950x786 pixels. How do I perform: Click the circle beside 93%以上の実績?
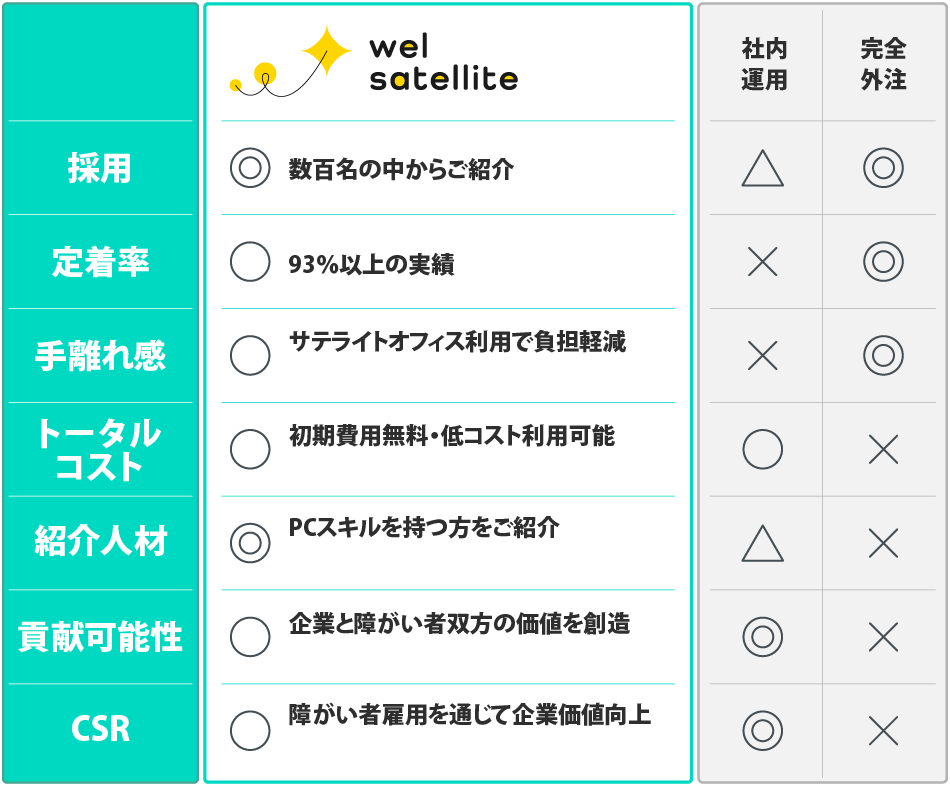250,262
